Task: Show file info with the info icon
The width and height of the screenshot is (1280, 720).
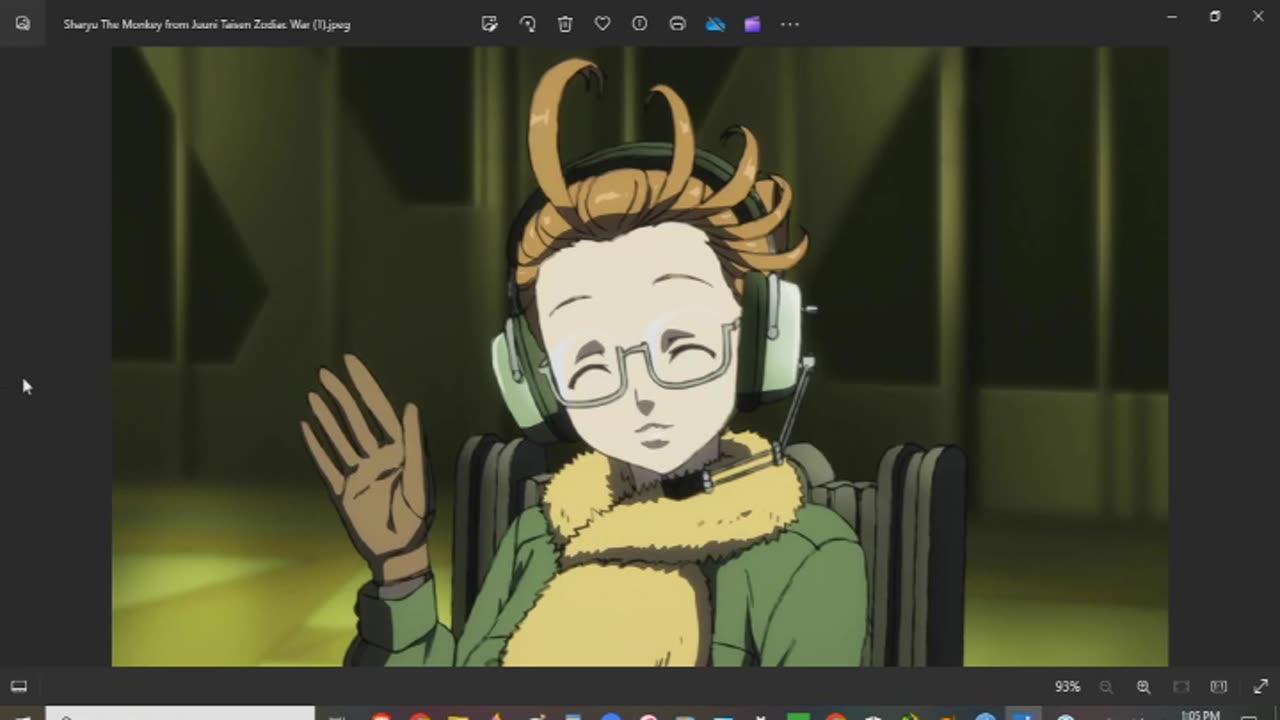Action: 640,24
